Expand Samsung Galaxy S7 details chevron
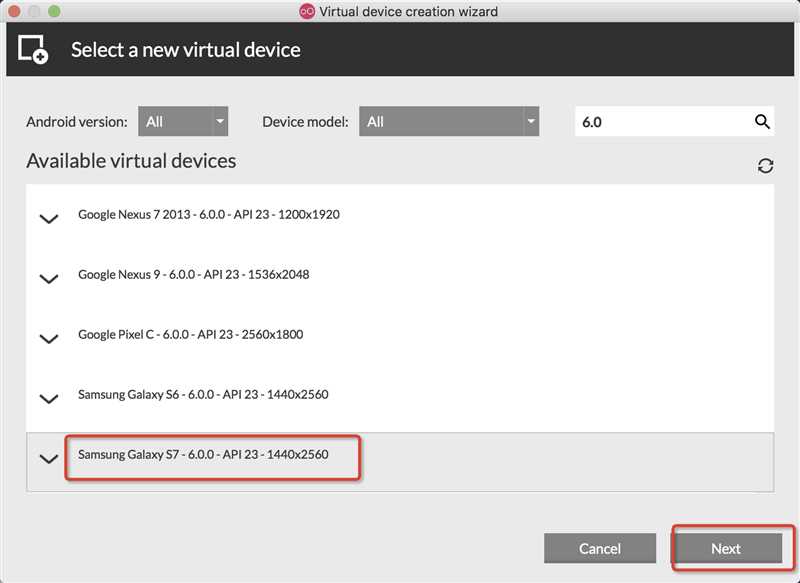 [x=49, y=459]
